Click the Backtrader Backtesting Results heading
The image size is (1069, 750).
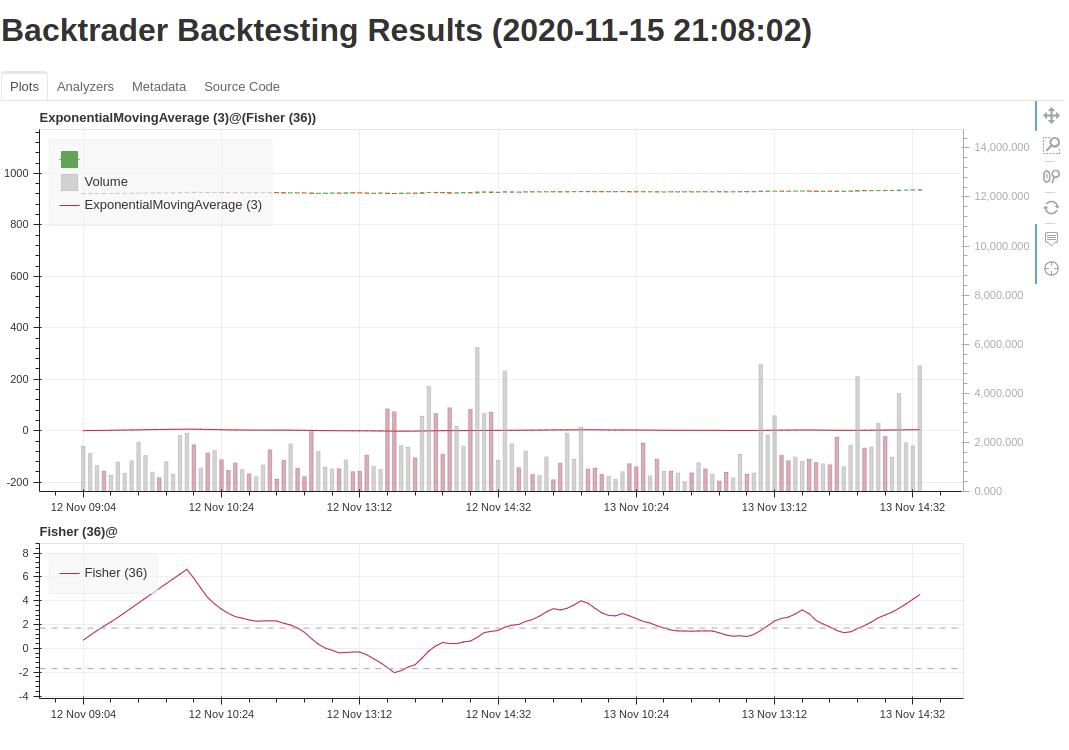[x=407, y=31]
